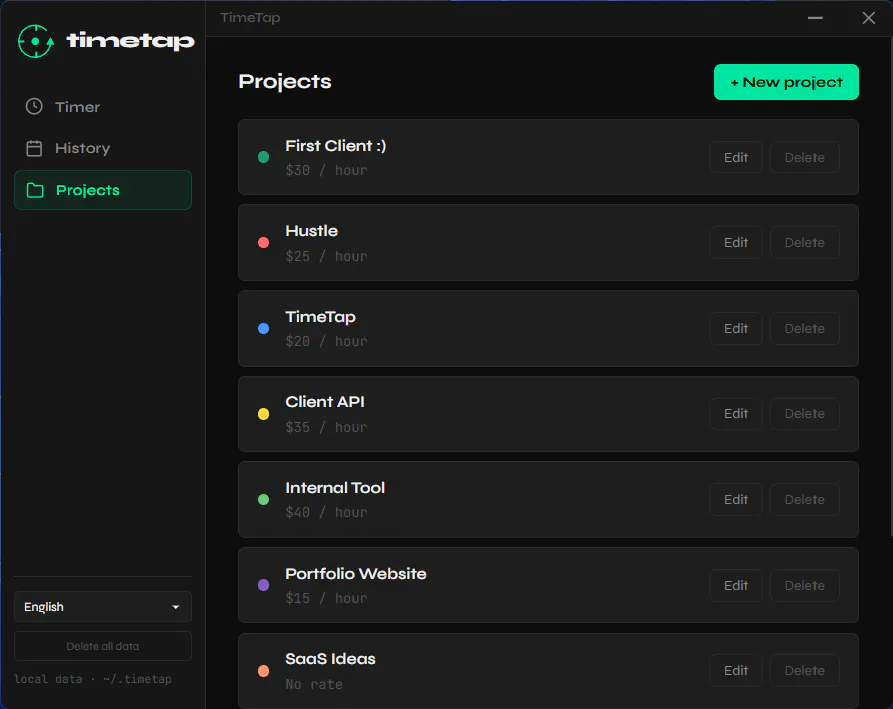The image size is (893, 709).
Task: Edit the TimeTap project
Action: point(736,329)
